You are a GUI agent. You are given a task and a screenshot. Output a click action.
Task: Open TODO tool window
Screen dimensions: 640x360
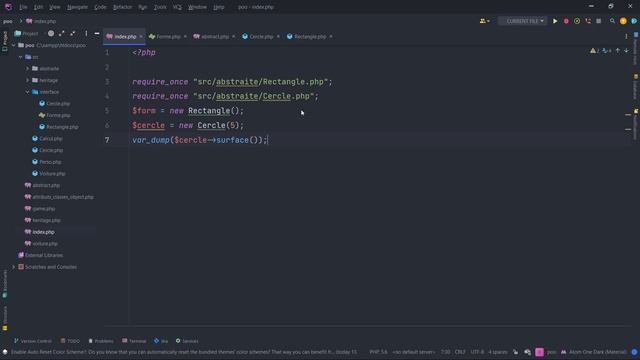tap(70, 341)
